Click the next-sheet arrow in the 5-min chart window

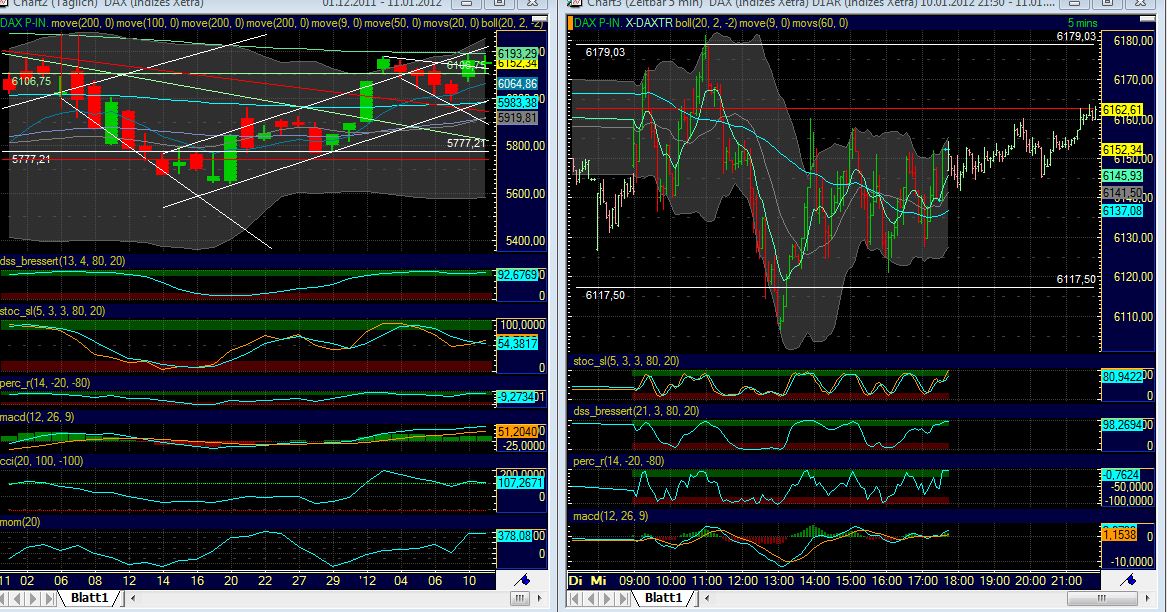607,598
